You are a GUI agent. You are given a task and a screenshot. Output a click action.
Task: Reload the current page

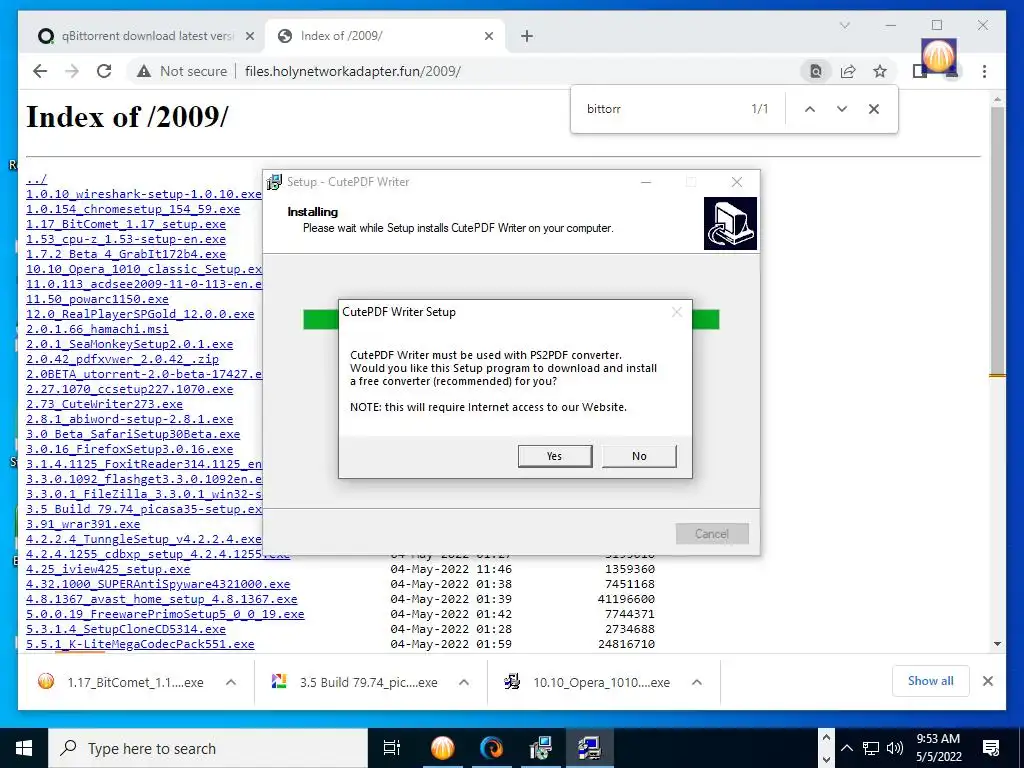coord(104,71)
